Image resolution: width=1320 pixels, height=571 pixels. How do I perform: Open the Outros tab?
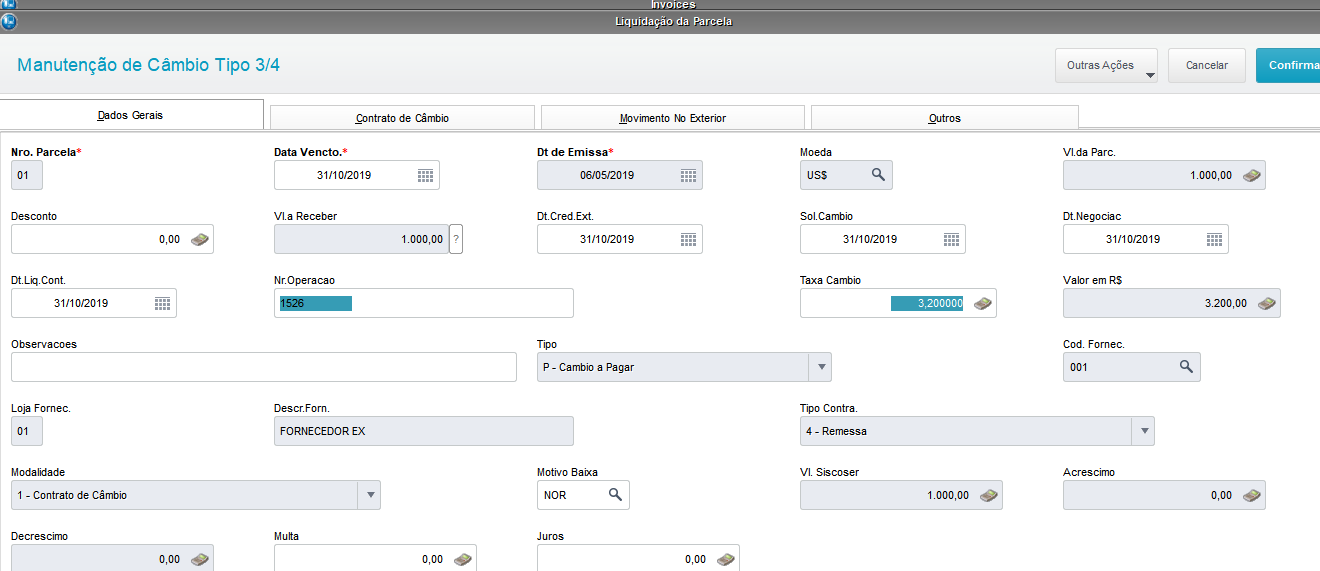pyautogui.click(x=945, y=118)
